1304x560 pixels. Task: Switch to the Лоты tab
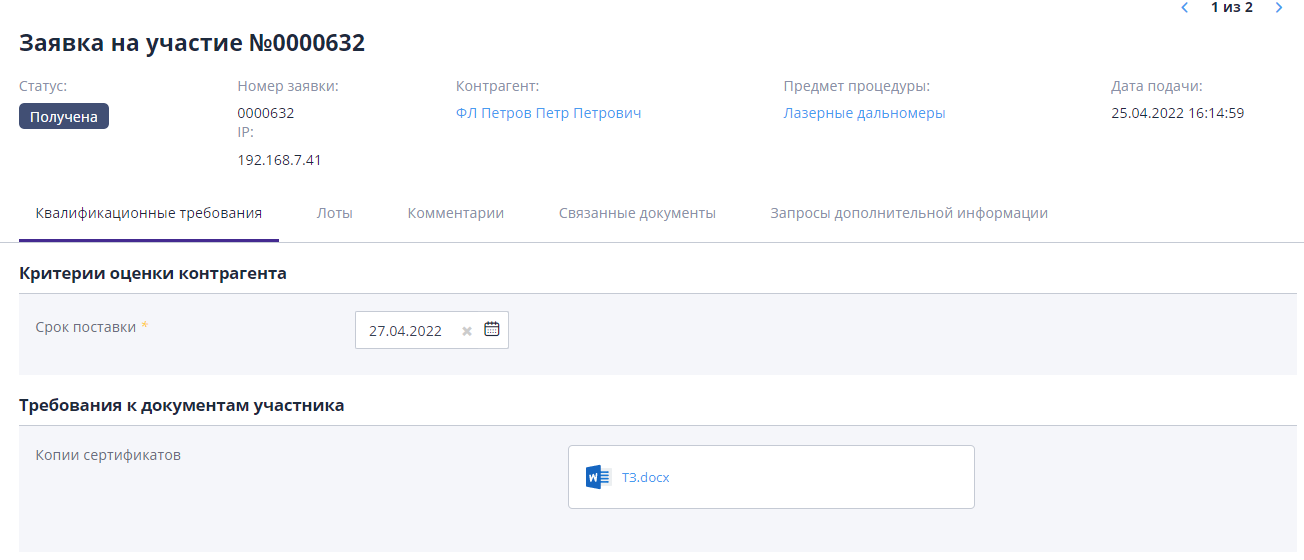334,213
